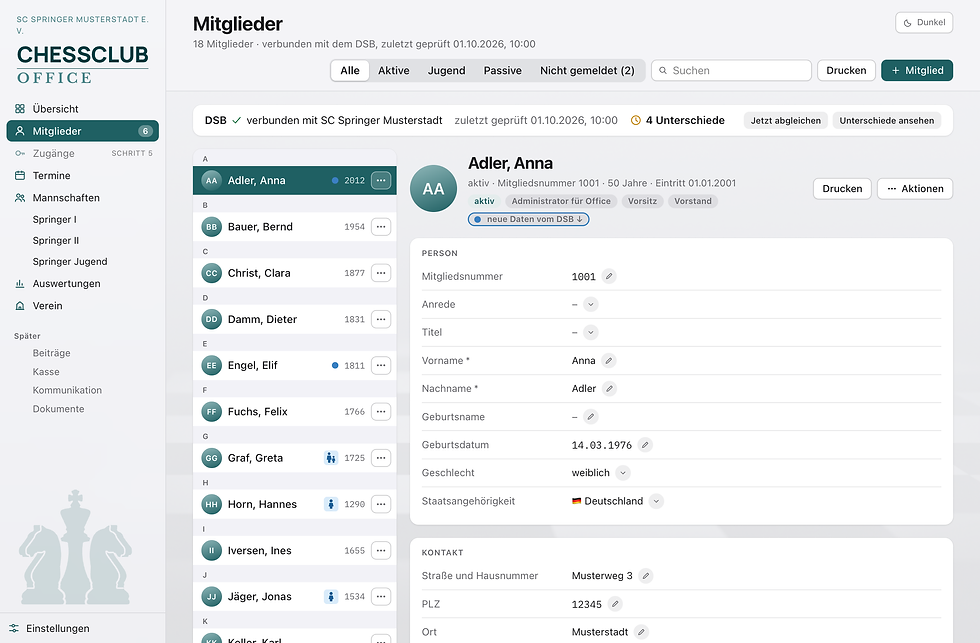The height and width of the screenshot is (643, 980).
Task: Switch to the Aktive filter tab
Action: click(394, 71)
